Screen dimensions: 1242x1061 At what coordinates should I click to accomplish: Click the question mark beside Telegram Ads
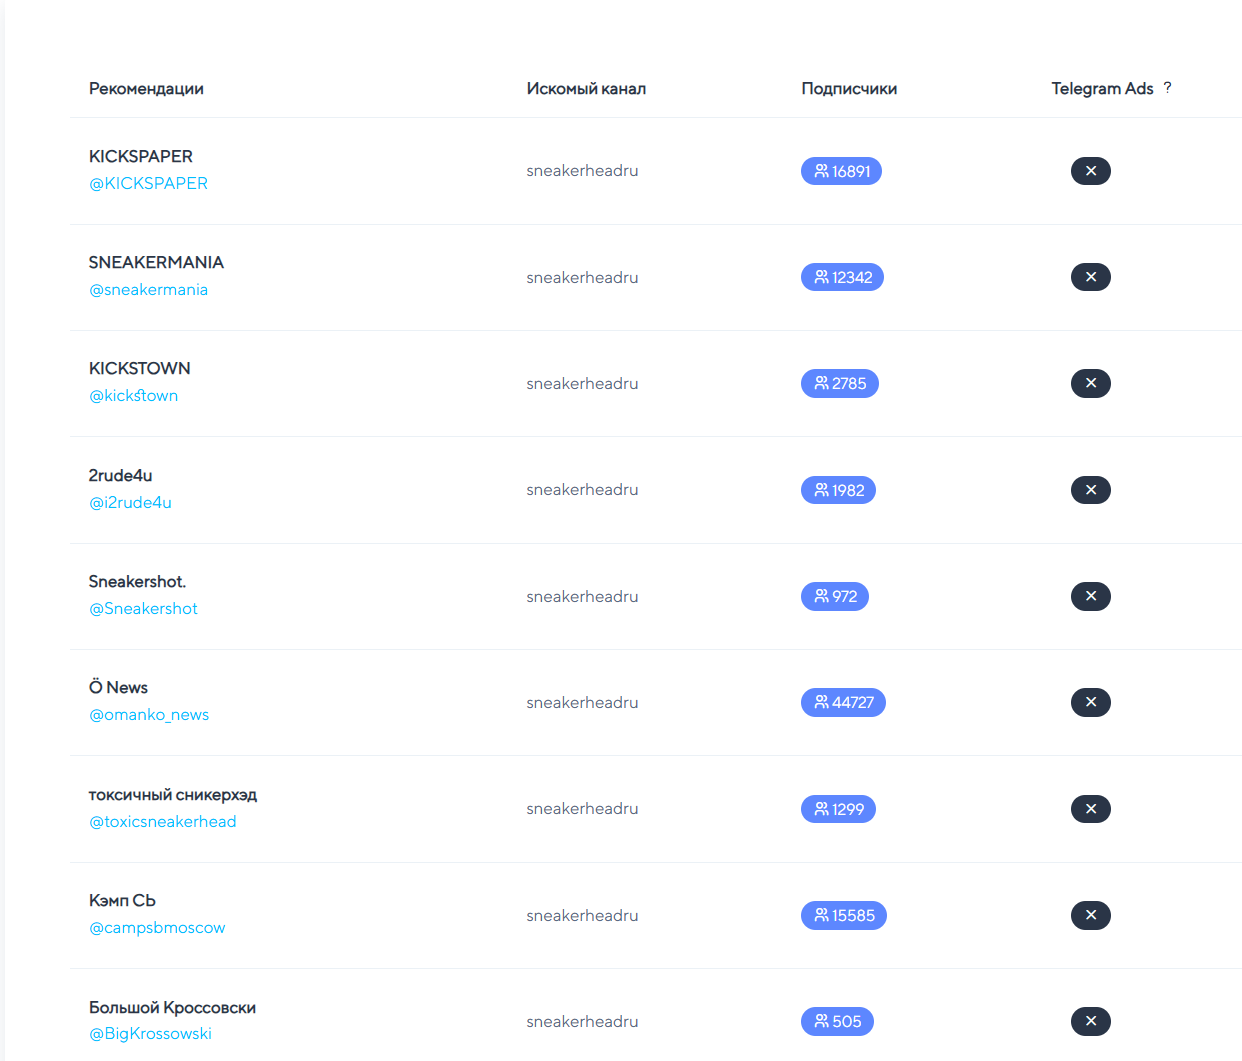pos(1167,88)
